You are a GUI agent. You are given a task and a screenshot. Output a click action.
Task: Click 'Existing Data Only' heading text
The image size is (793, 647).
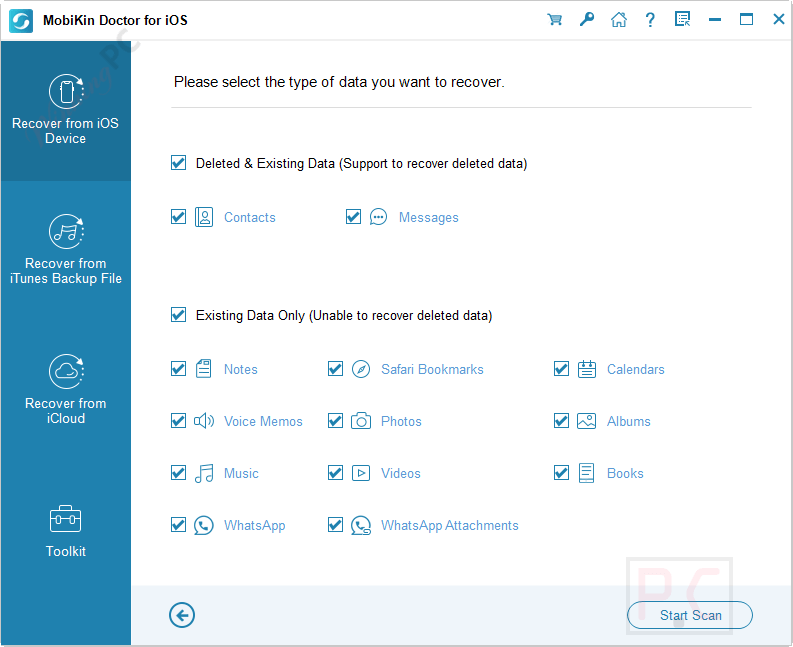(x=344, y=315)
